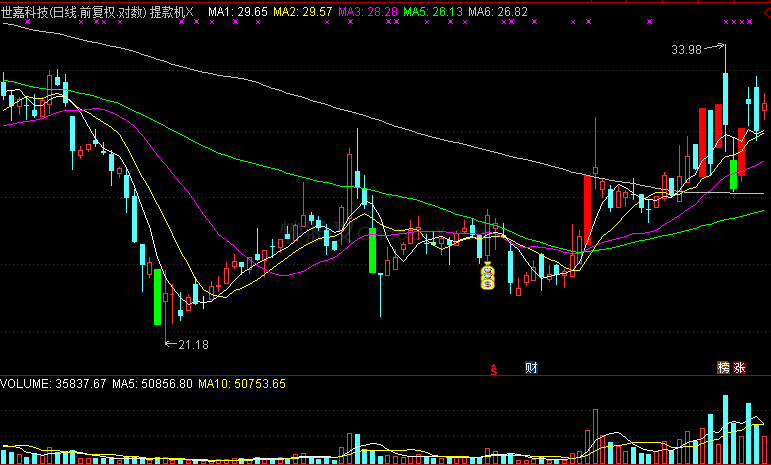Click the 21.18 low price annotation
This screenshot has height=465, width=771.
193,345
